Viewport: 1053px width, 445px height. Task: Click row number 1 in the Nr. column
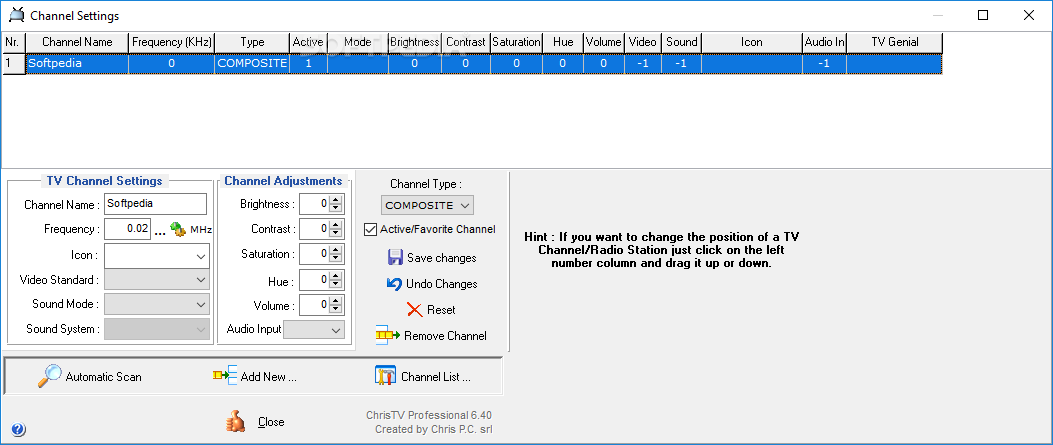click(13, 63)
